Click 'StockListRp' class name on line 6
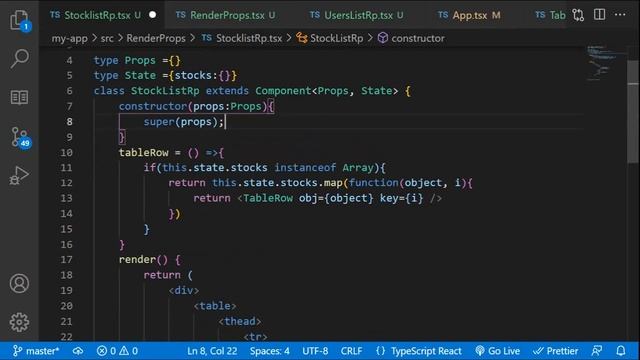 click(x=165, y=91)
